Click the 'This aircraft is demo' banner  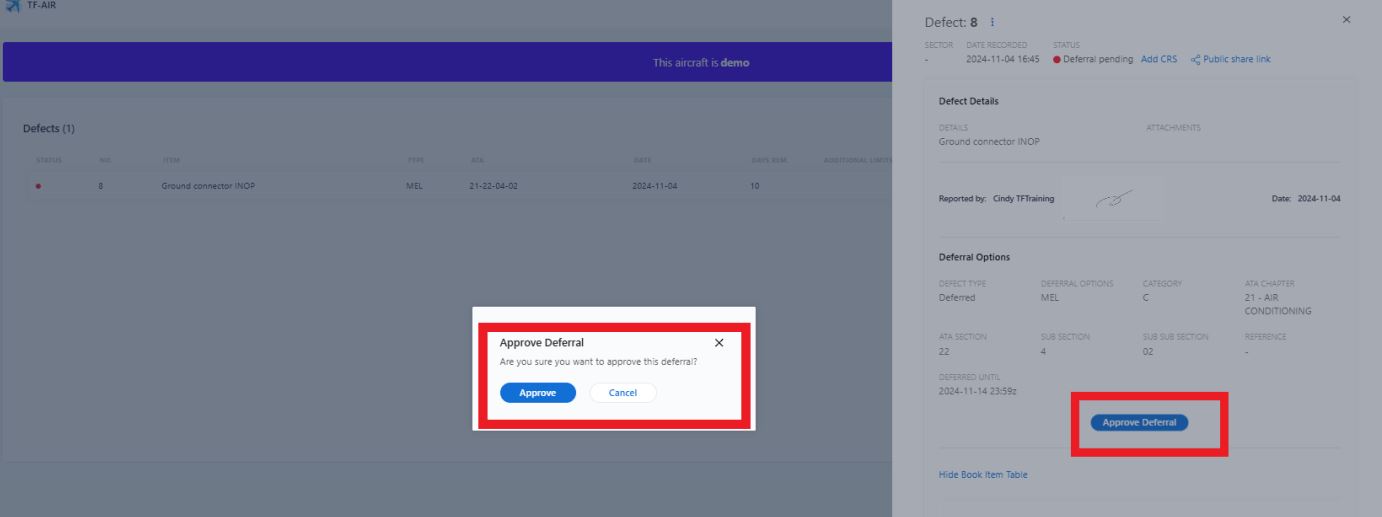(x=700, y=63)
